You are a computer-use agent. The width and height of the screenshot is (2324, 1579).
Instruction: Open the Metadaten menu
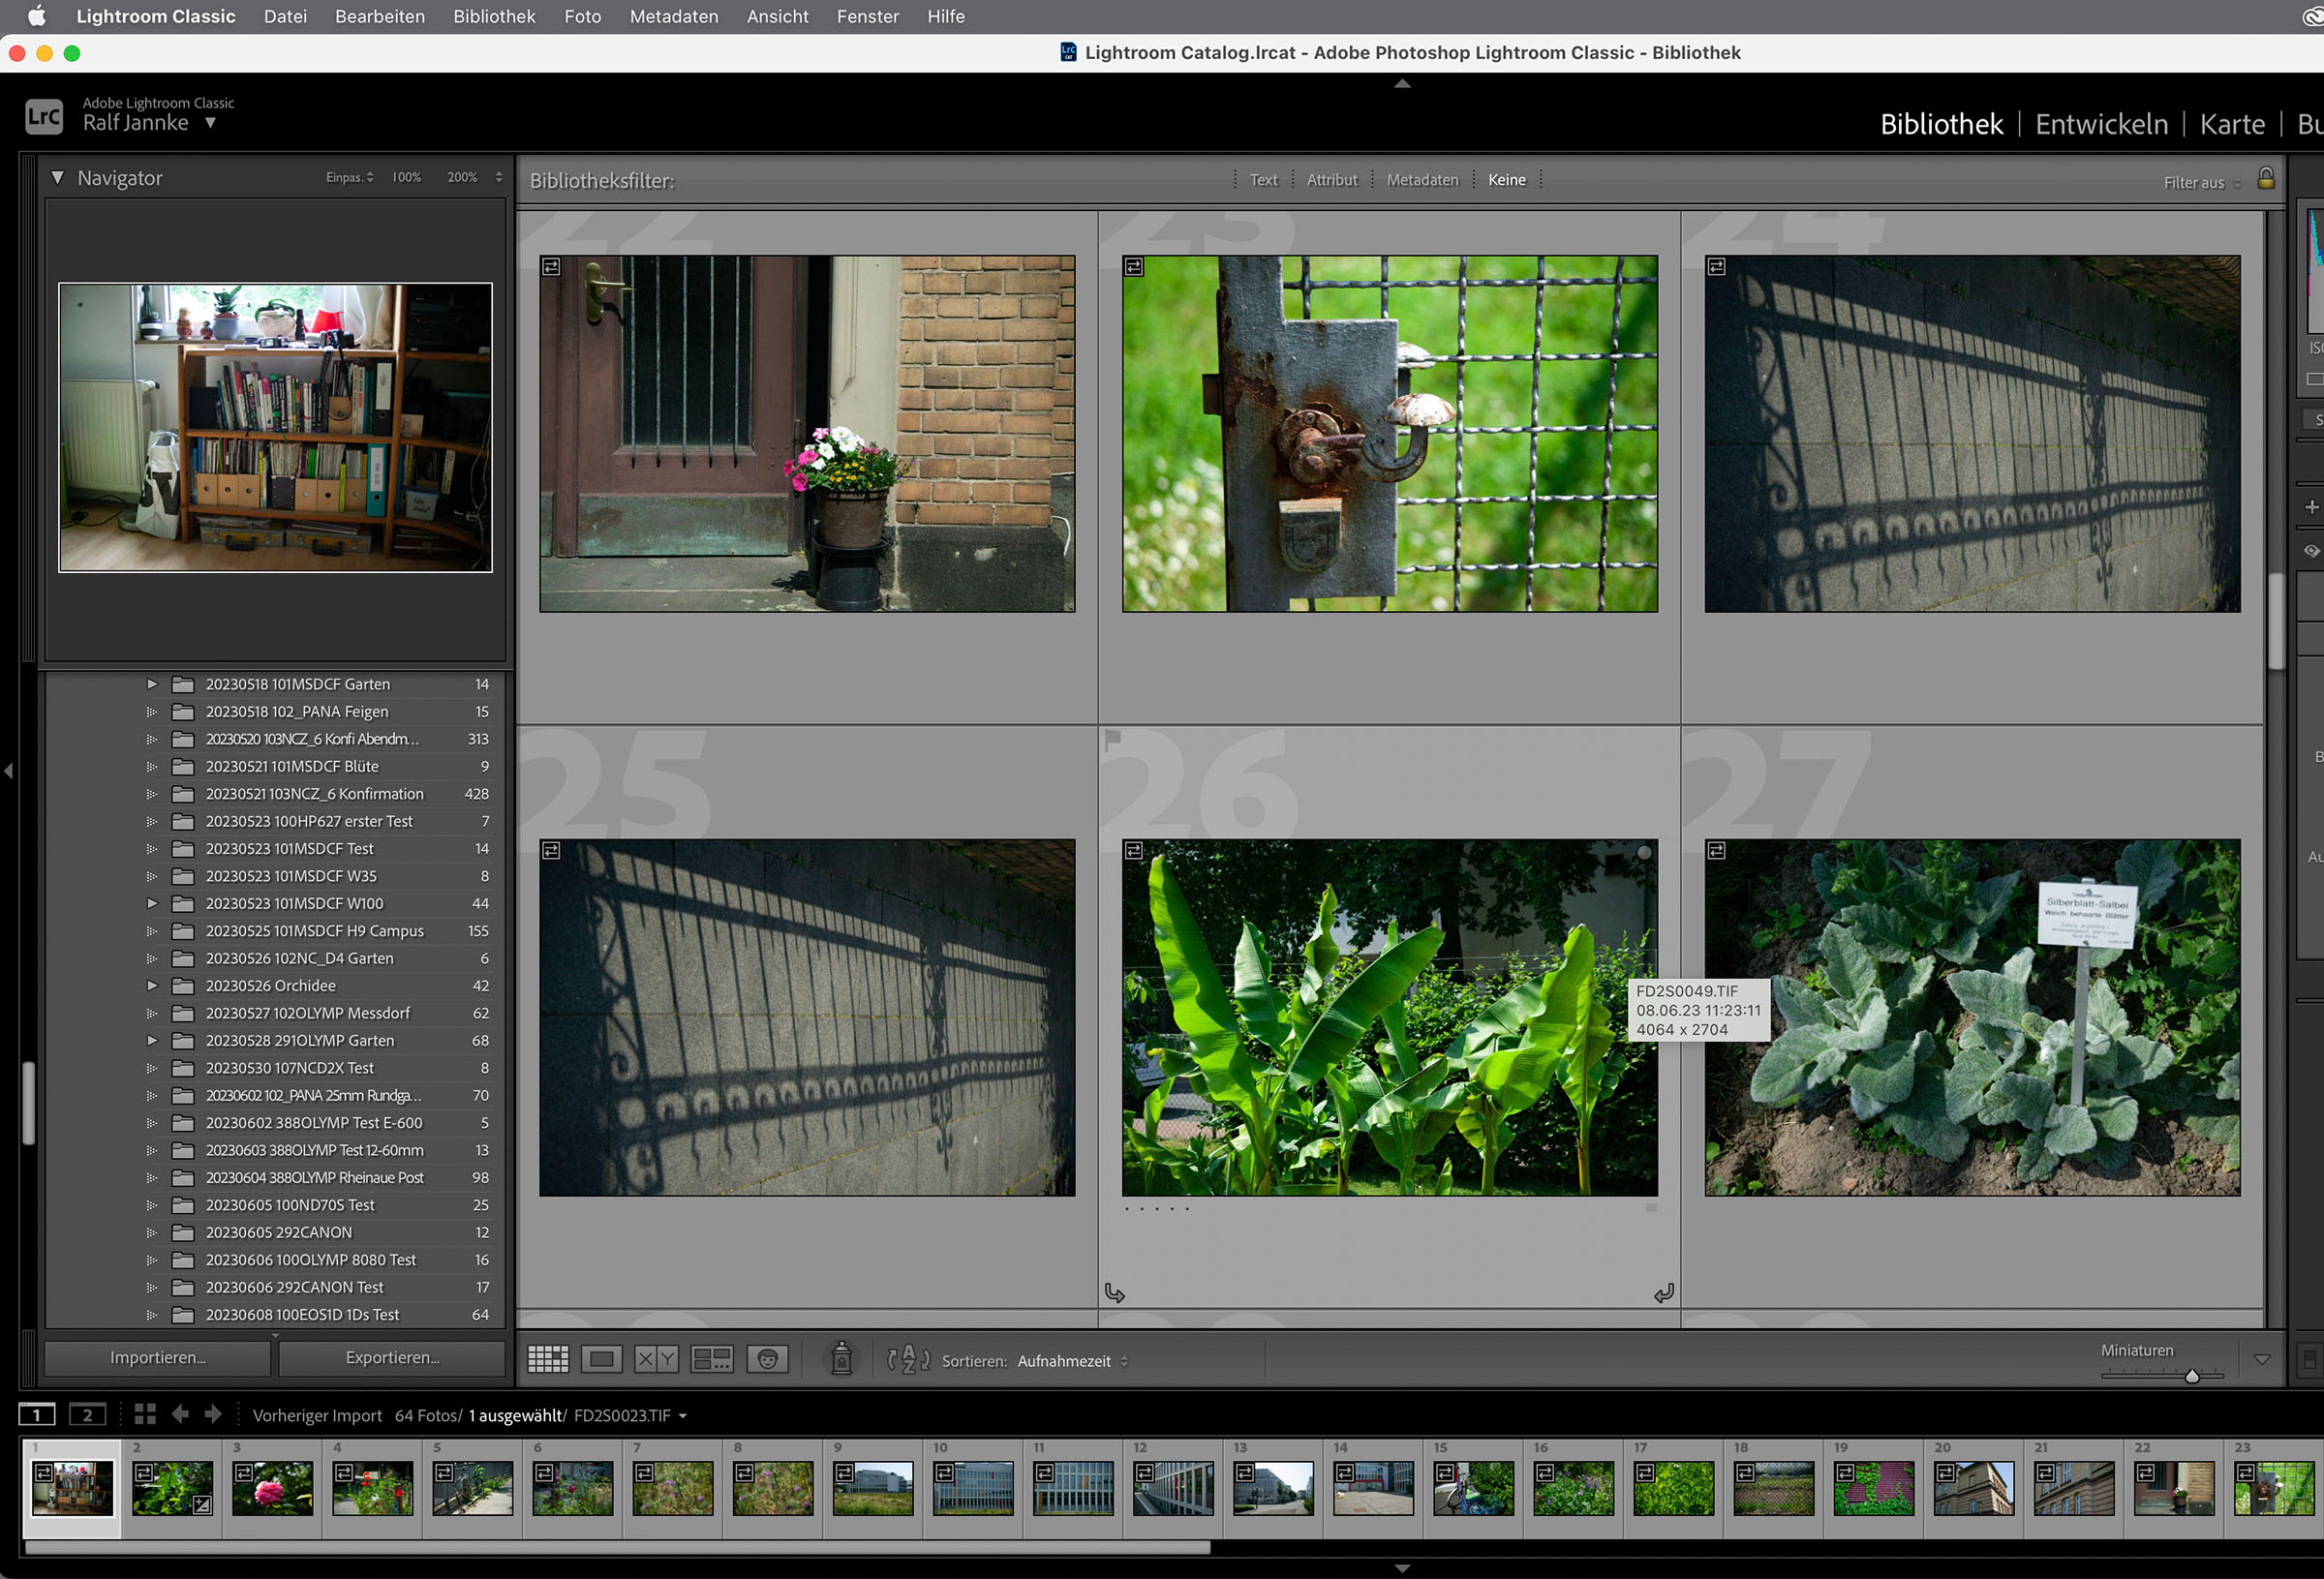pyautogui.click(x=673, y=16)
